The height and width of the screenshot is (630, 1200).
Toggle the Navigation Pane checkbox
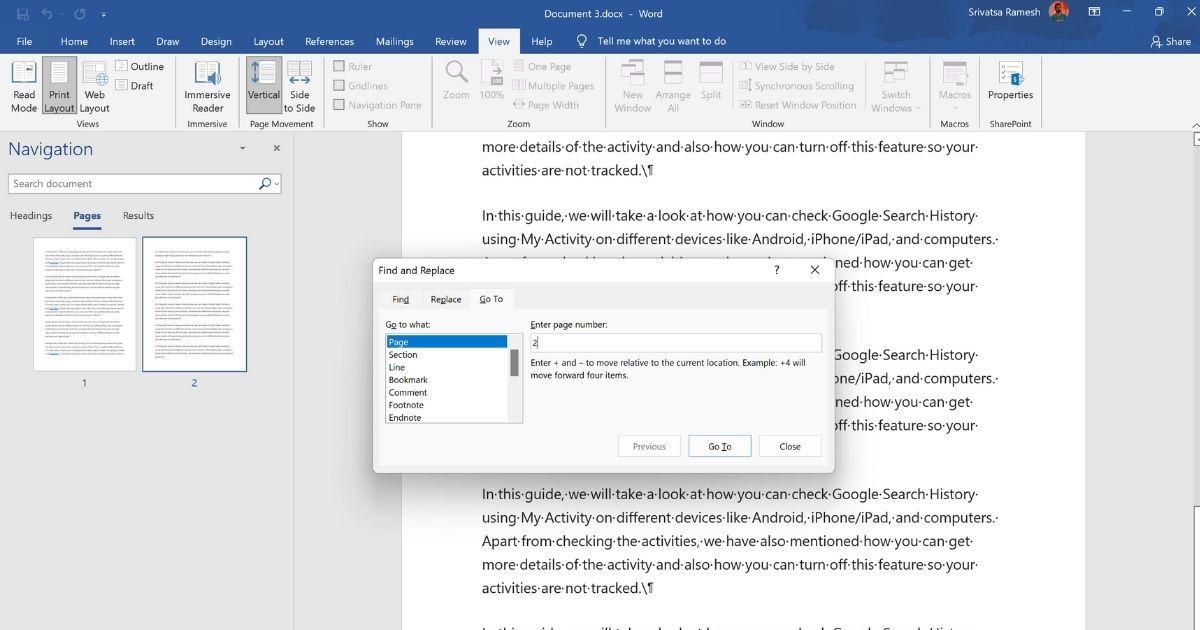click(339, 105)
